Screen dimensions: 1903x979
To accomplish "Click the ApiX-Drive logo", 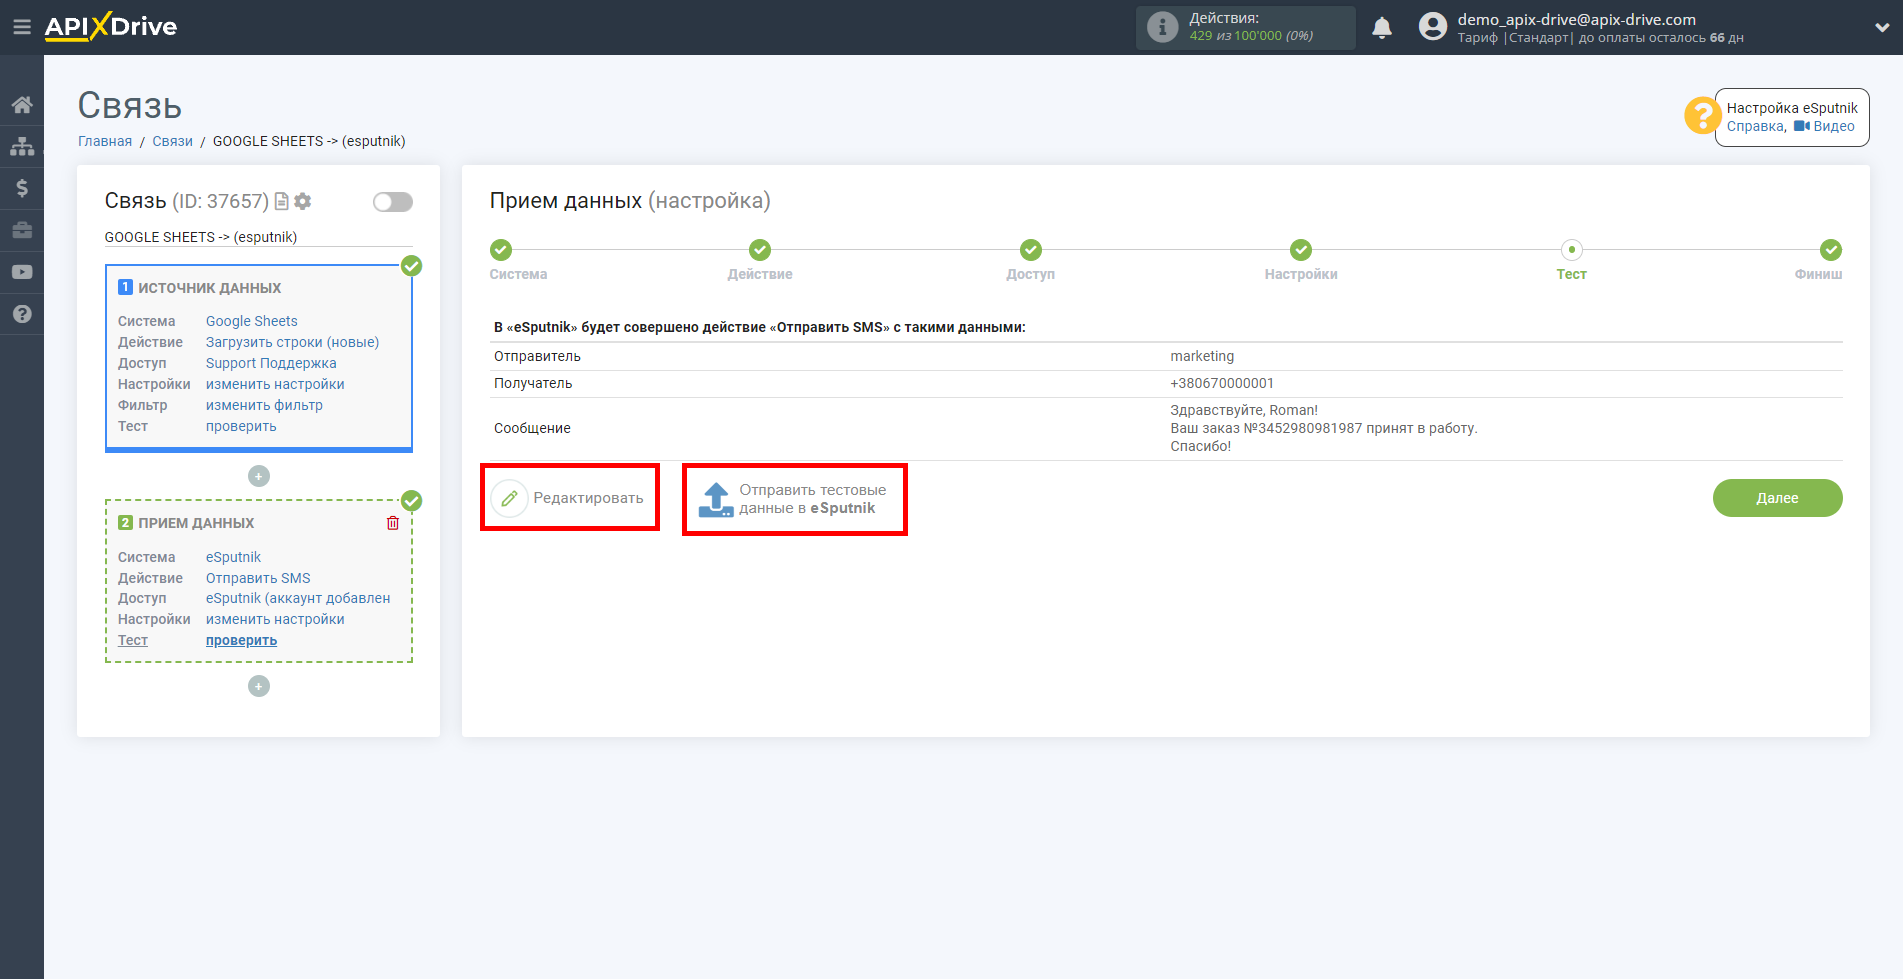I will 111,27.
